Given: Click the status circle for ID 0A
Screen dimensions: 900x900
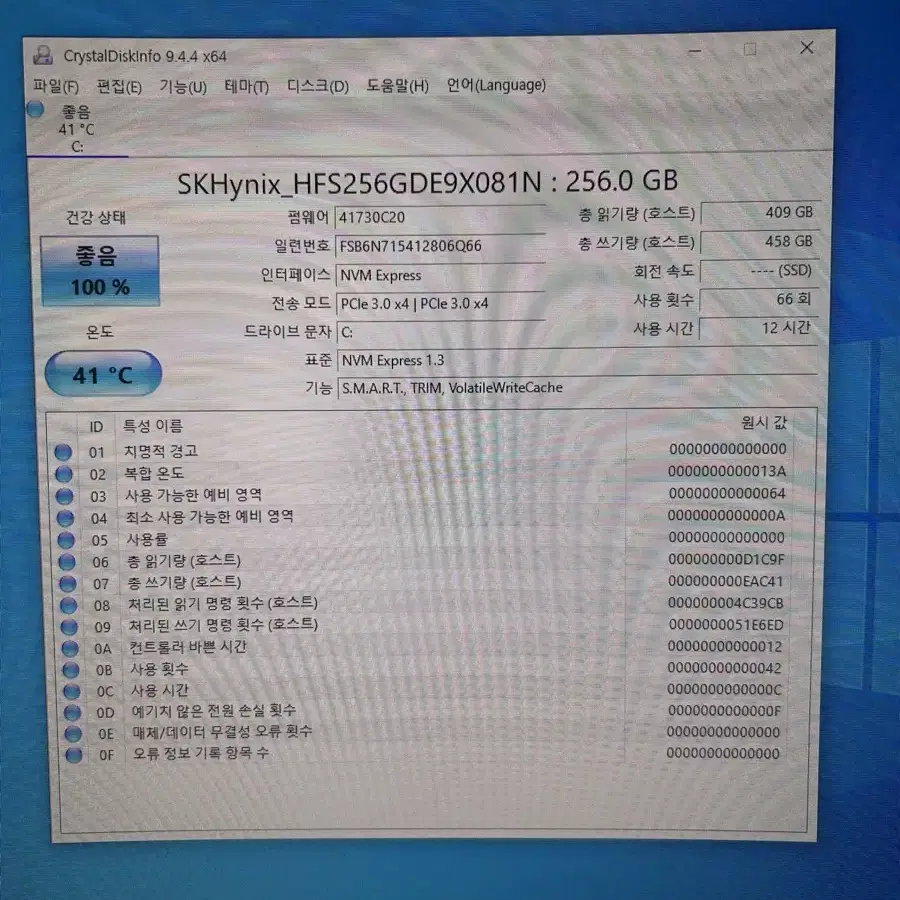Looking at the screenshot, I should 70,649.
